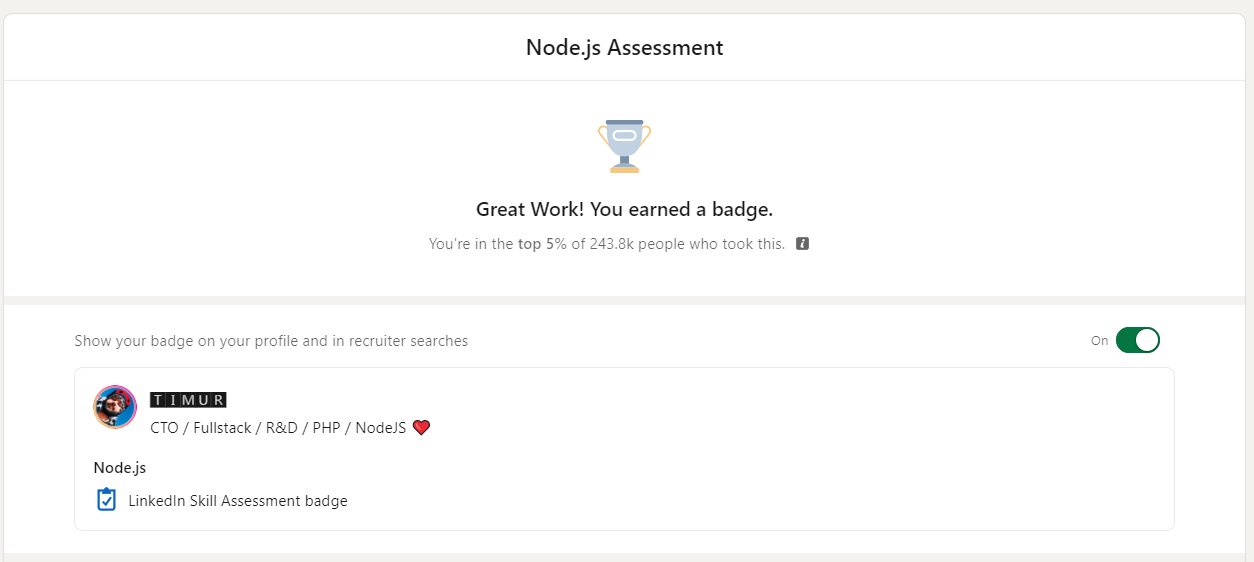Screen dimensions: 1254x562
Task: Click the TIMUR profile name
Action: (x=188, y=400)
